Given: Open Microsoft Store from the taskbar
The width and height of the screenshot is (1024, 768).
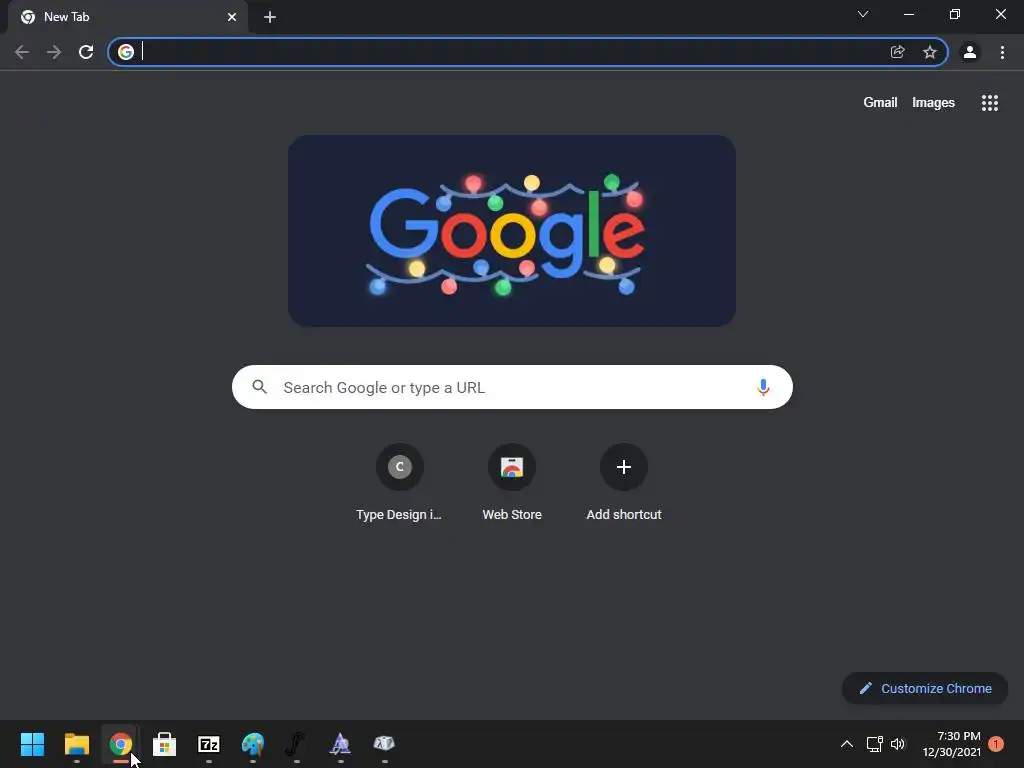Looking at the screenshot, I should click(165, 744).
